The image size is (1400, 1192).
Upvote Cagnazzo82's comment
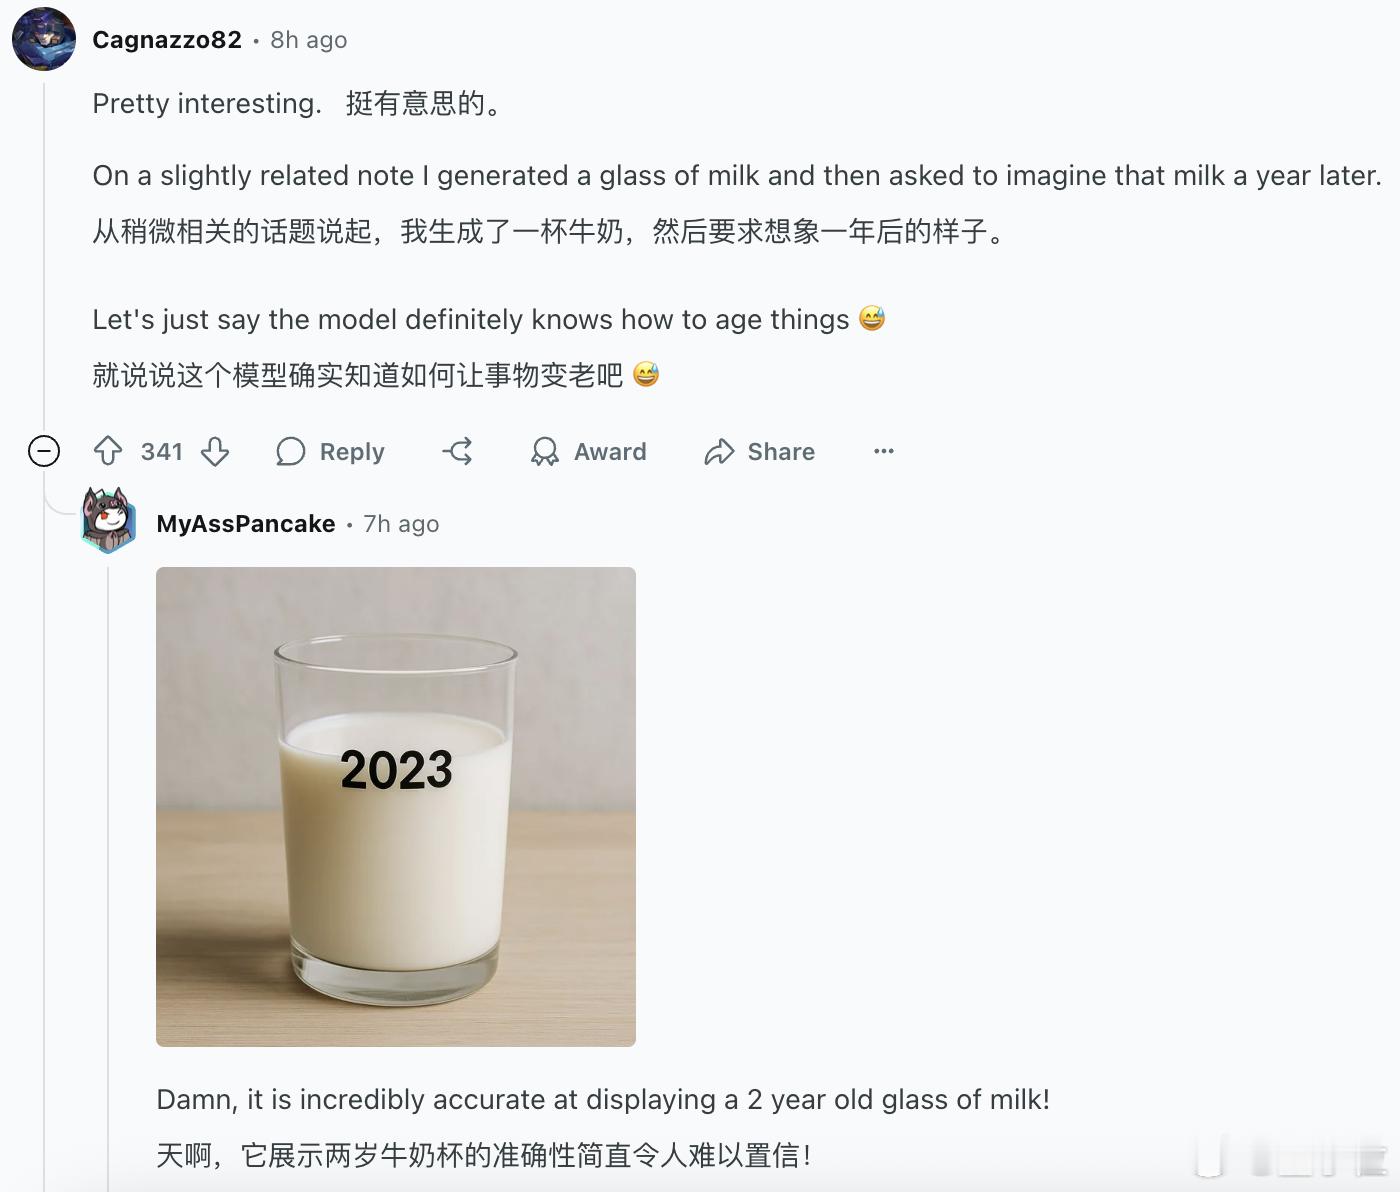[x=108, y=452]
